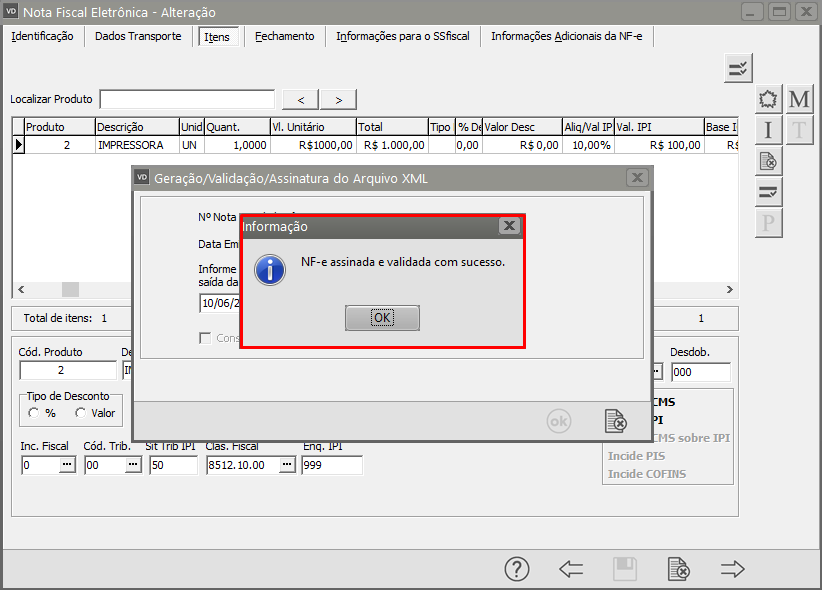
Task: Go forward with the right arrow icon
Action: [732, 569]
